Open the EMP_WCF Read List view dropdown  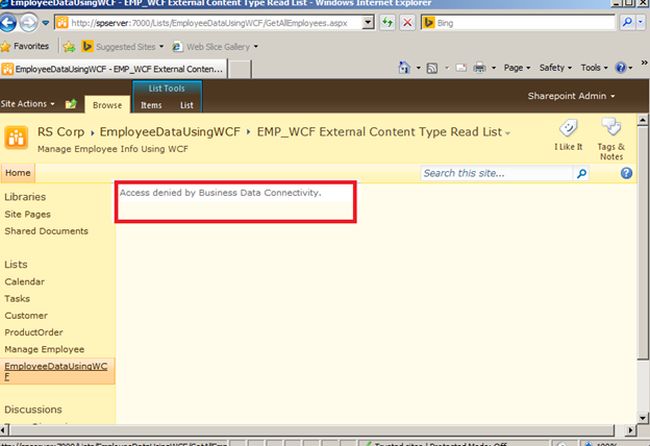pos(507,133)
